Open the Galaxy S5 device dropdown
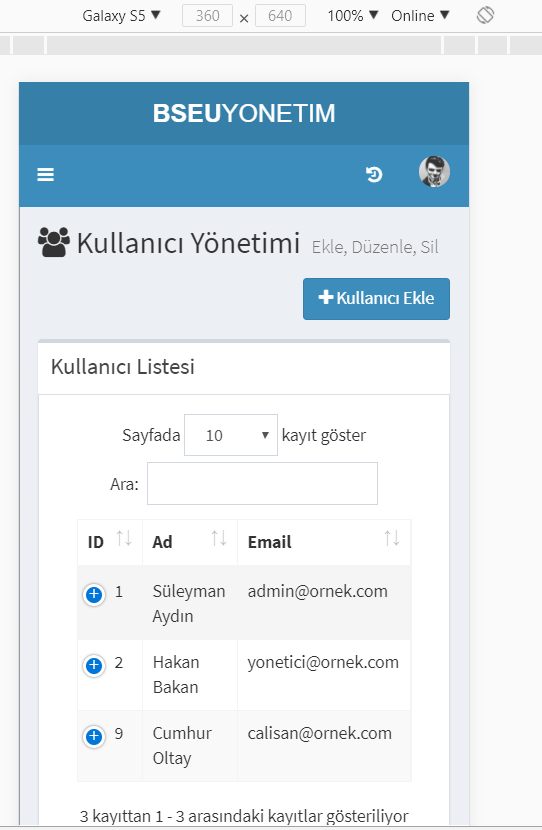The width and height of the screenshot is (542, 830). [121, 15]
